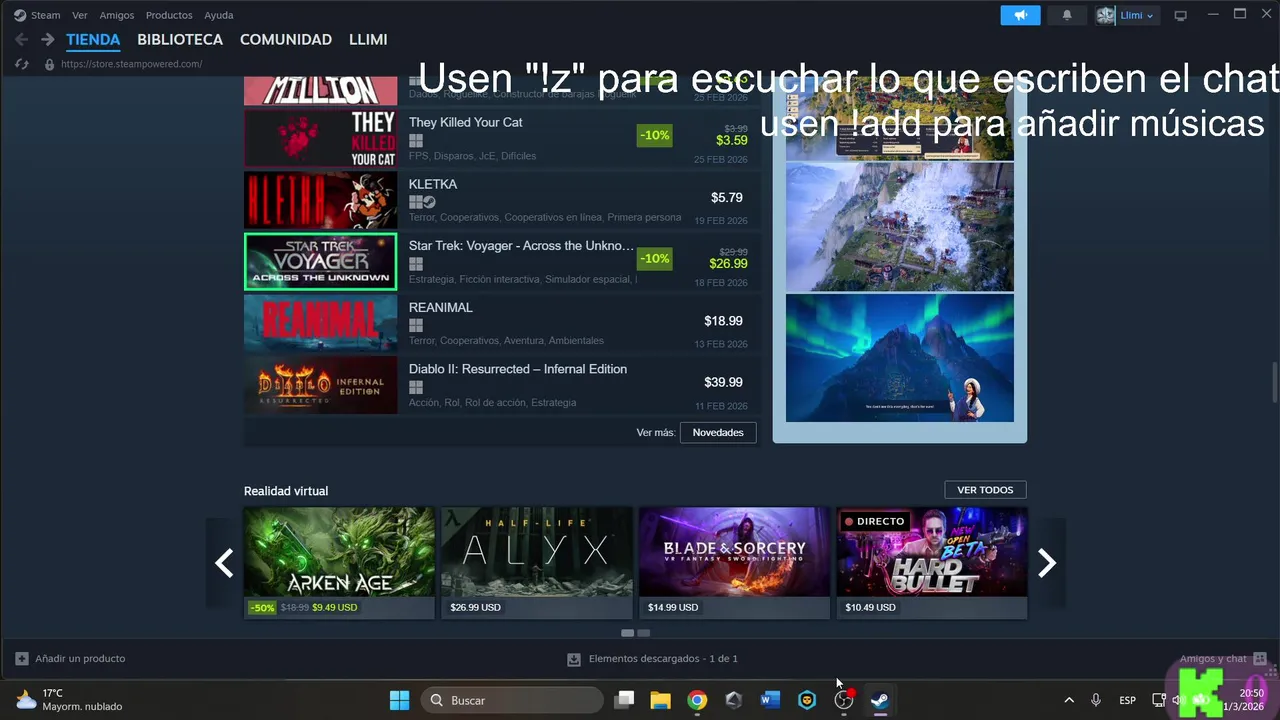The height and width of the screenshot is (720, 1280).
Task: Click the $5.79 KLETKA price
Action: [x=727, y=198]
